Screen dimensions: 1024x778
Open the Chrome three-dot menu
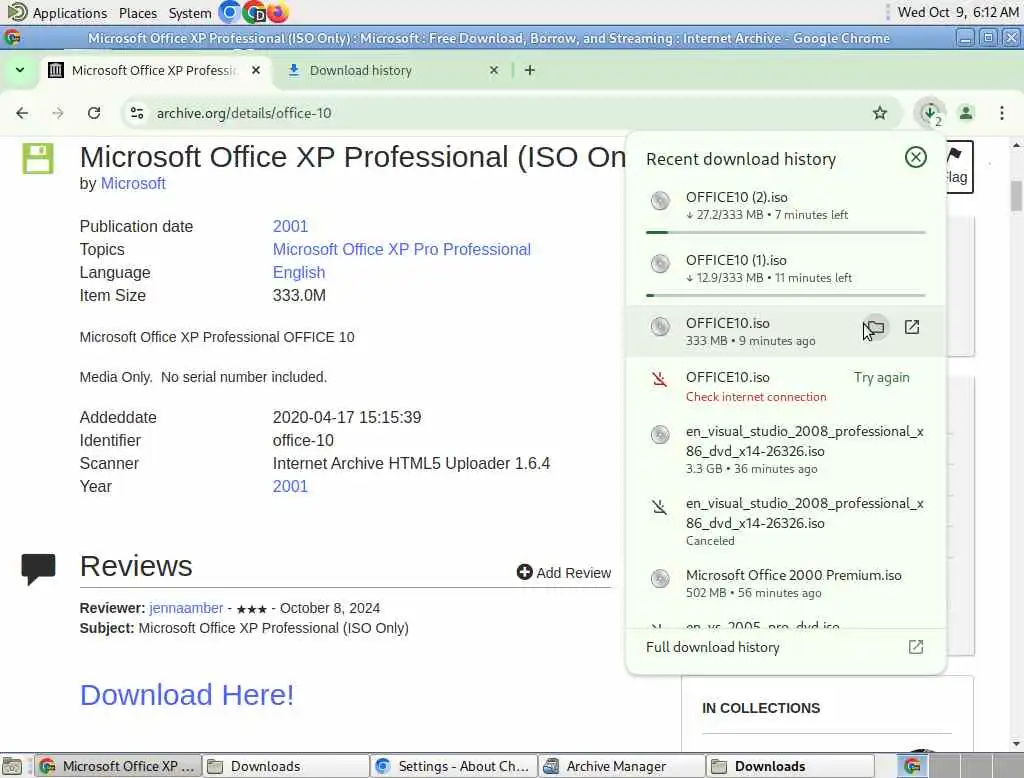pos(1002,113)
